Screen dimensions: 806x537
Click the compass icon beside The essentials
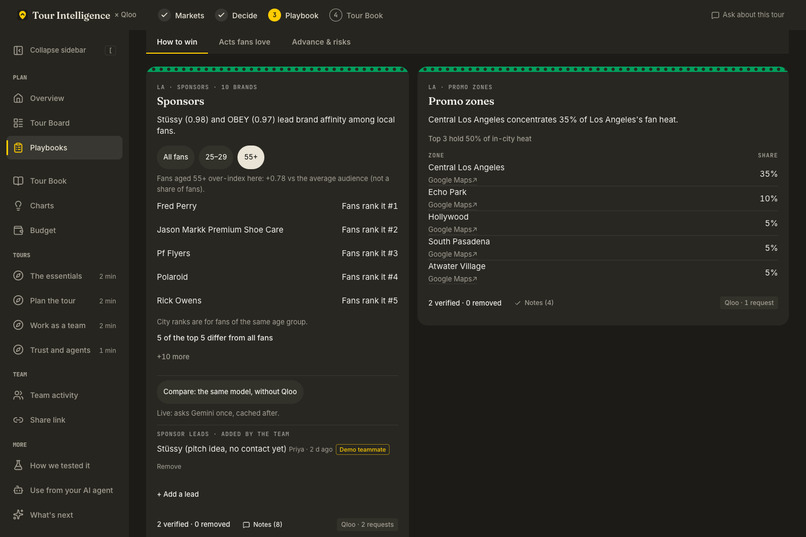18,276
